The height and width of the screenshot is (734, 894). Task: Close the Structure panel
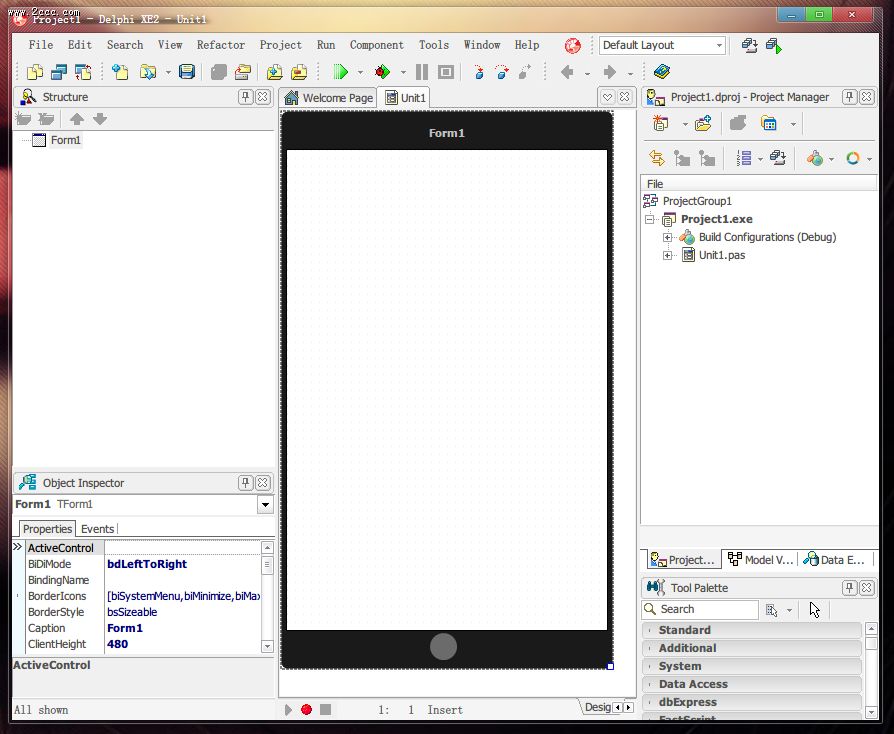tap(263, 97)
